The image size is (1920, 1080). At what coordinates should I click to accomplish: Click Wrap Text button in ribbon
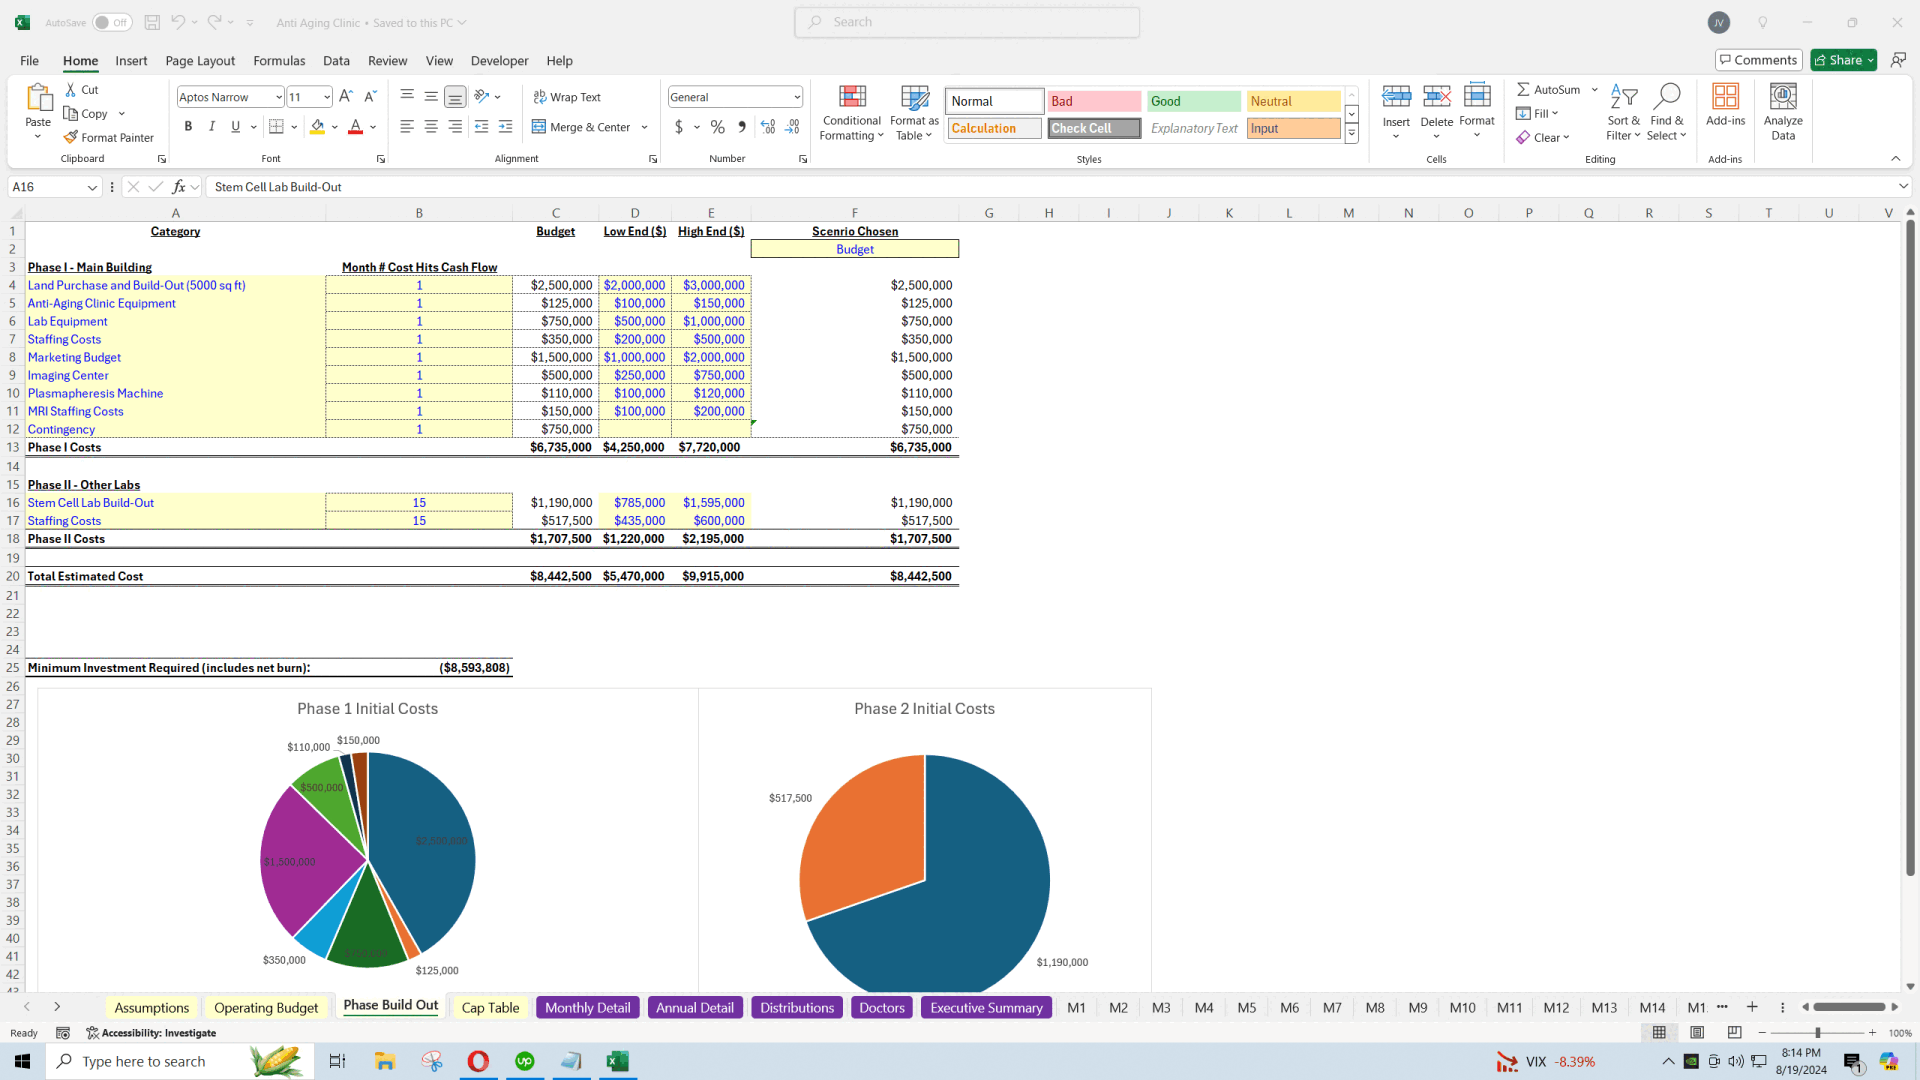point(566,95)
